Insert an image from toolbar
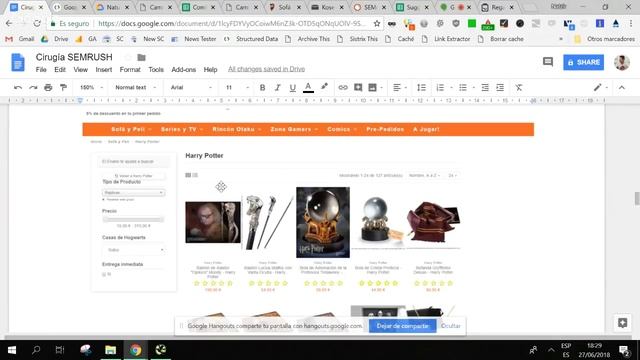 (x=373, y=87)
